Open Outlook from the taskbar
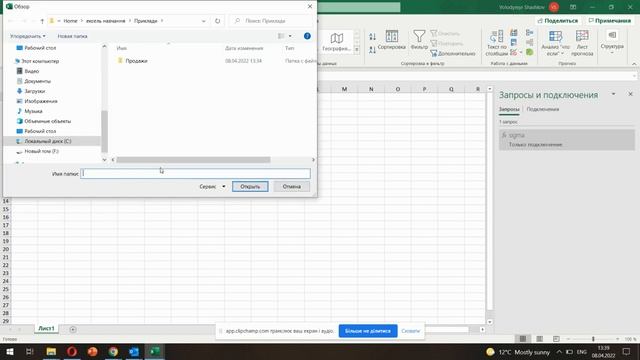Viewport: 640px width, 360px height. 134,352
